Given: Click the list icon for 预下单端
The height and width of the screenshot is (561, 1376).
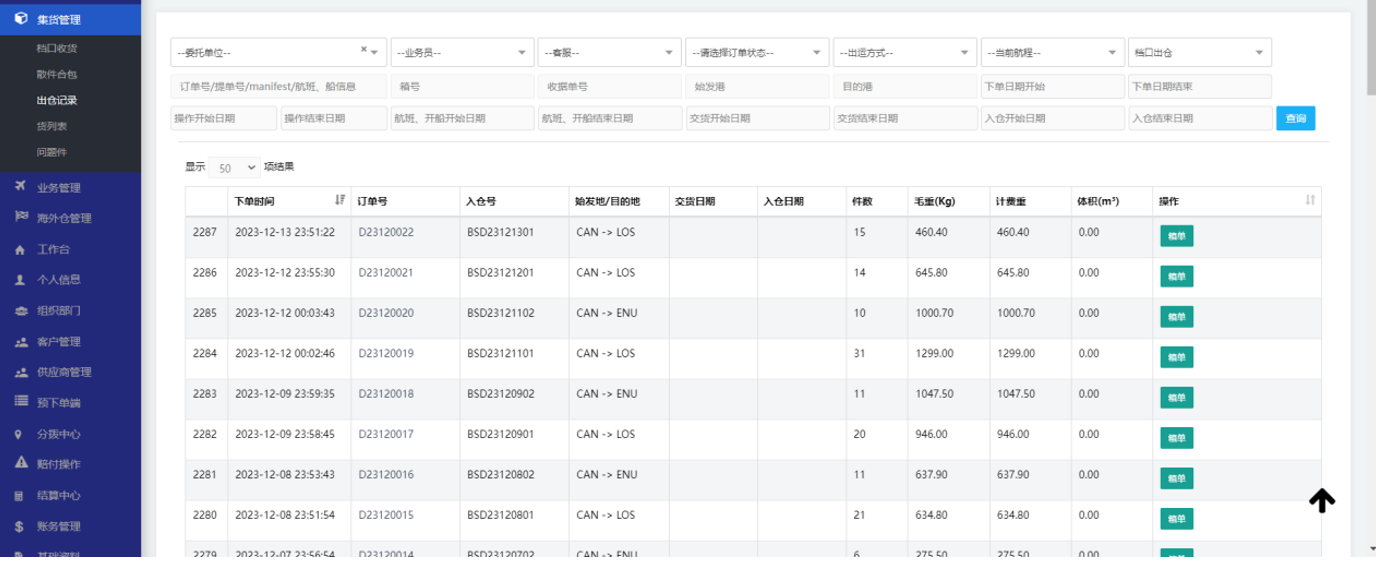Looking at the screenshot, I should 20,402.
